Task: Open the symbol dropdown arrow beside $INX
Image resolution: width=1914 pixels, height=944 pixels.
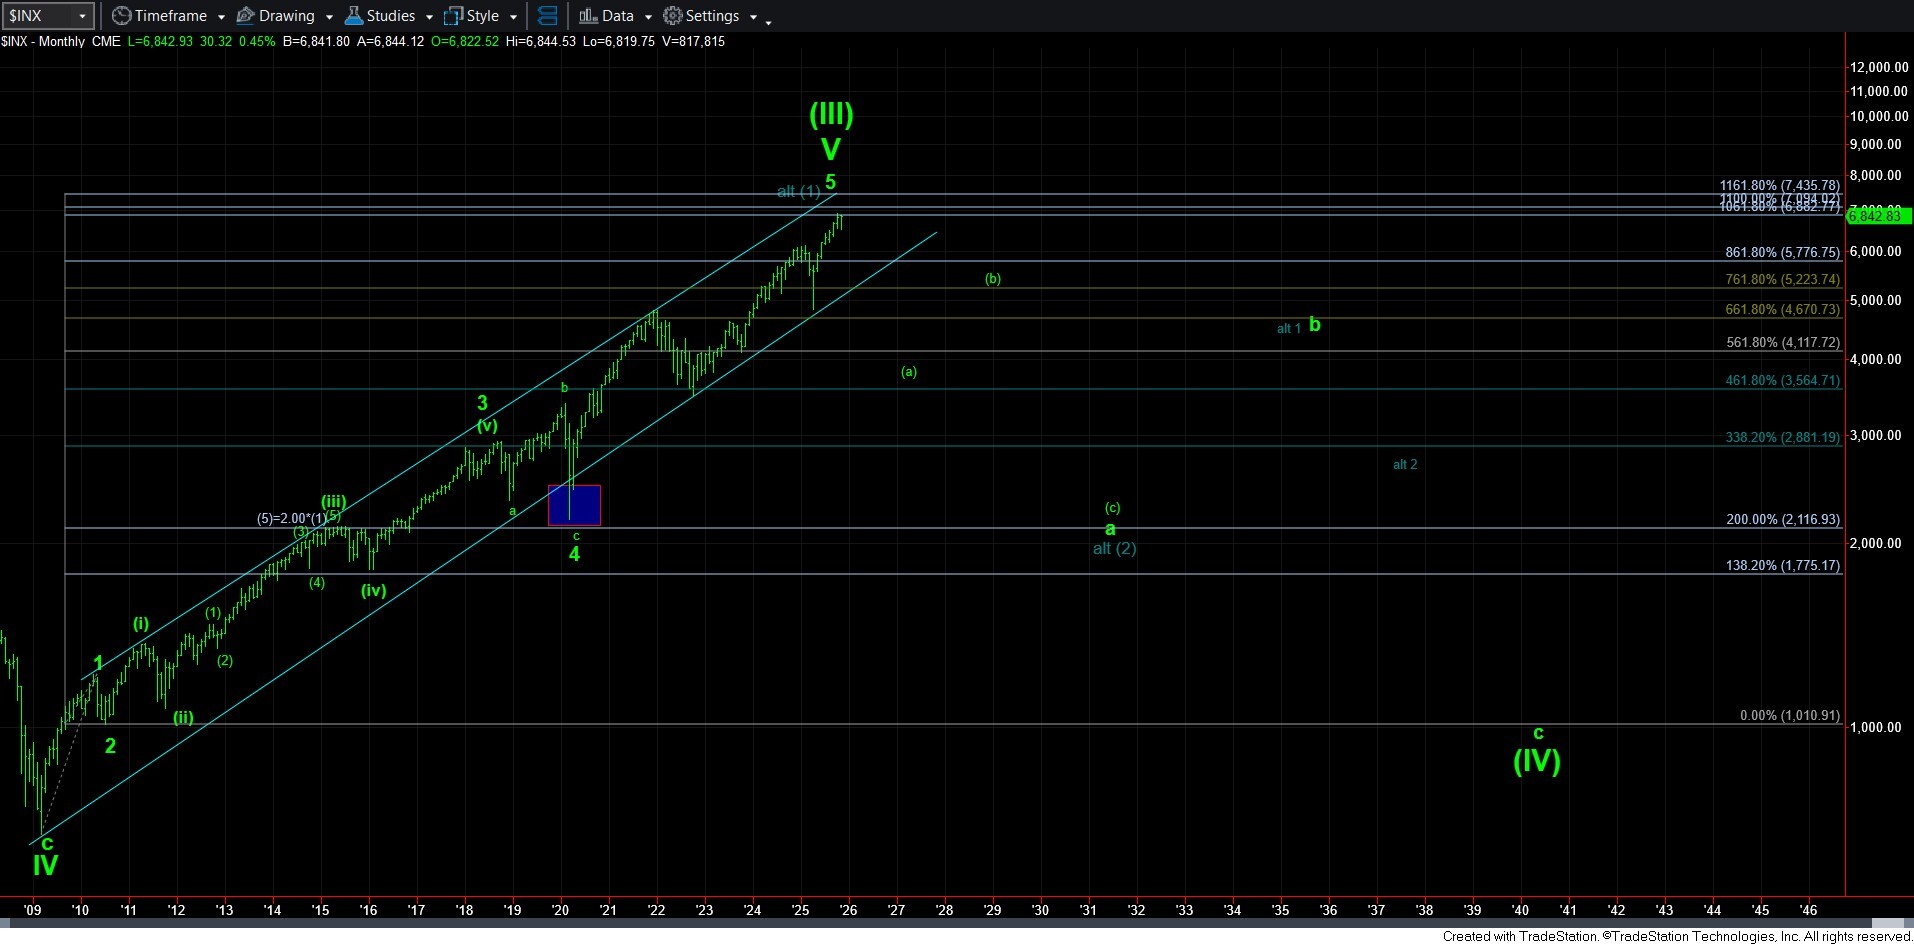Action: point(82,16)
